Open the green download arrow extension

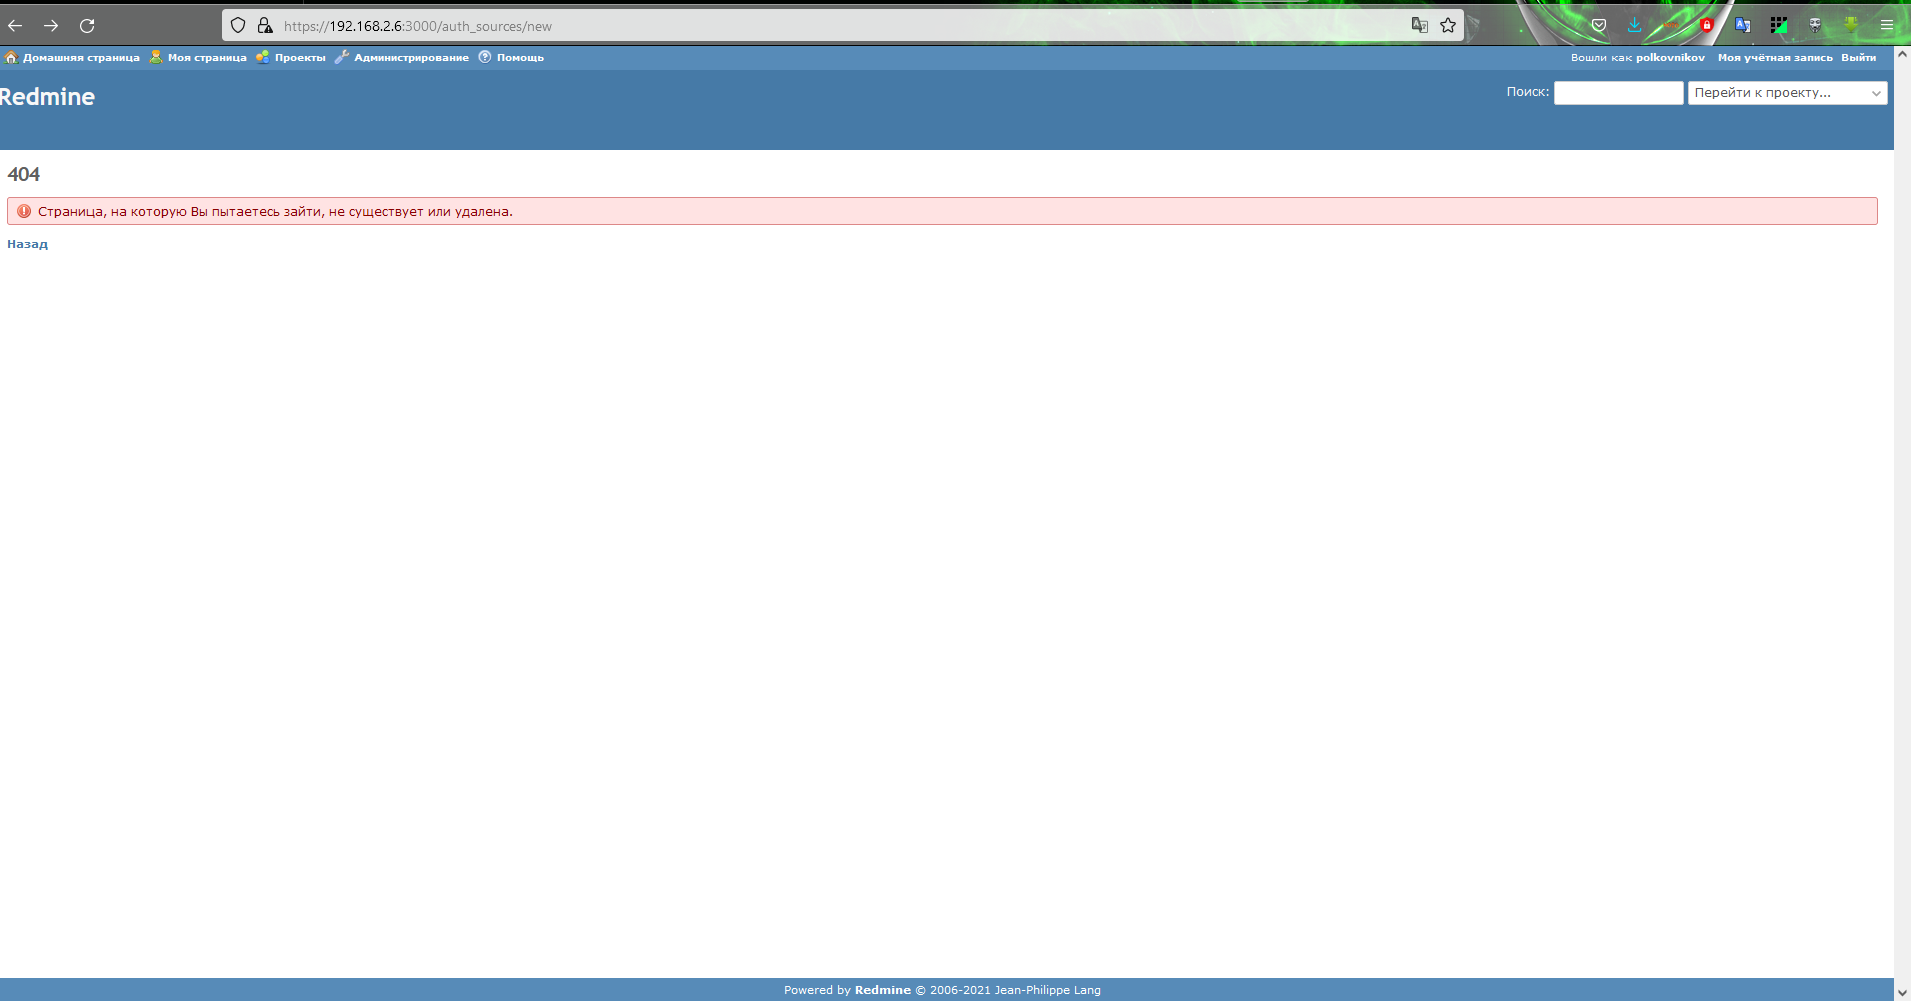[1851, 25]
